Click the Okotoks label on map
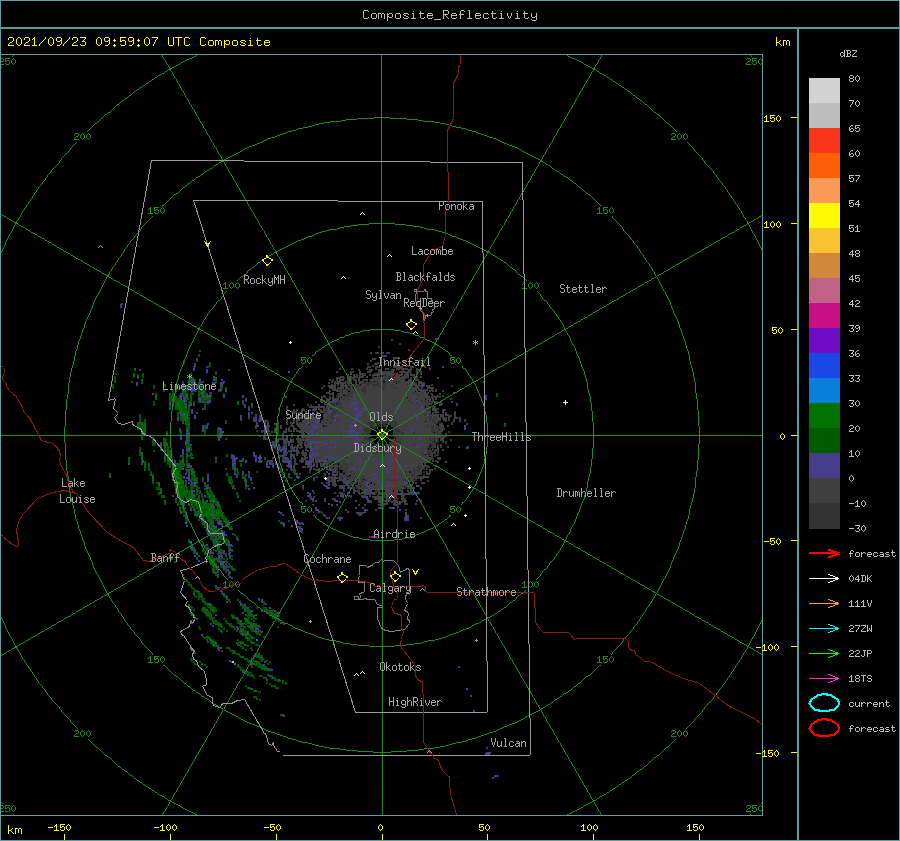Viewport: 900px width, 841px height. point(400,667)
